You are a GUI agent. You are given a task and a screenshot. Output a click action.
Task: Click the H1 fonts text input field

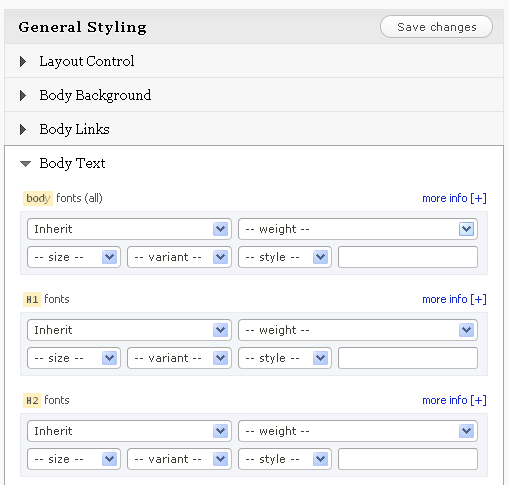408,358
